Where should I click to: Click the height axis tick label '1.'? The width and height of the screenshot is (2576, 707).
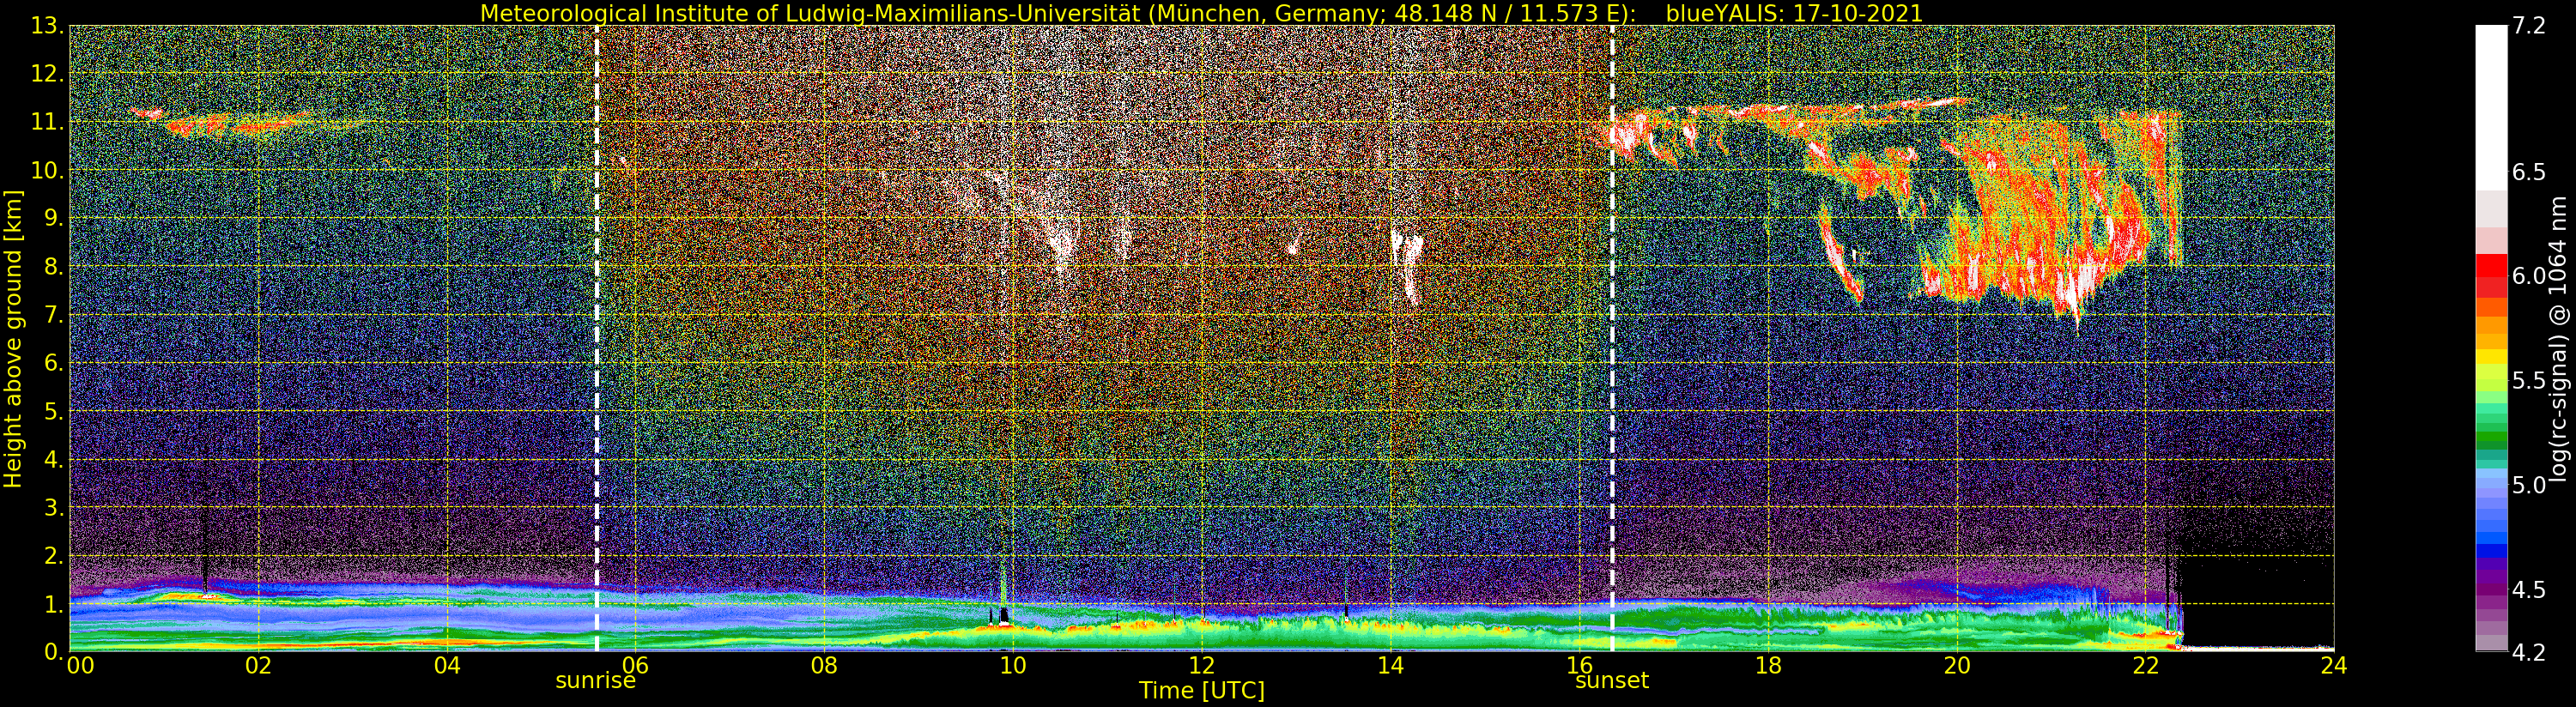(53, 604)
